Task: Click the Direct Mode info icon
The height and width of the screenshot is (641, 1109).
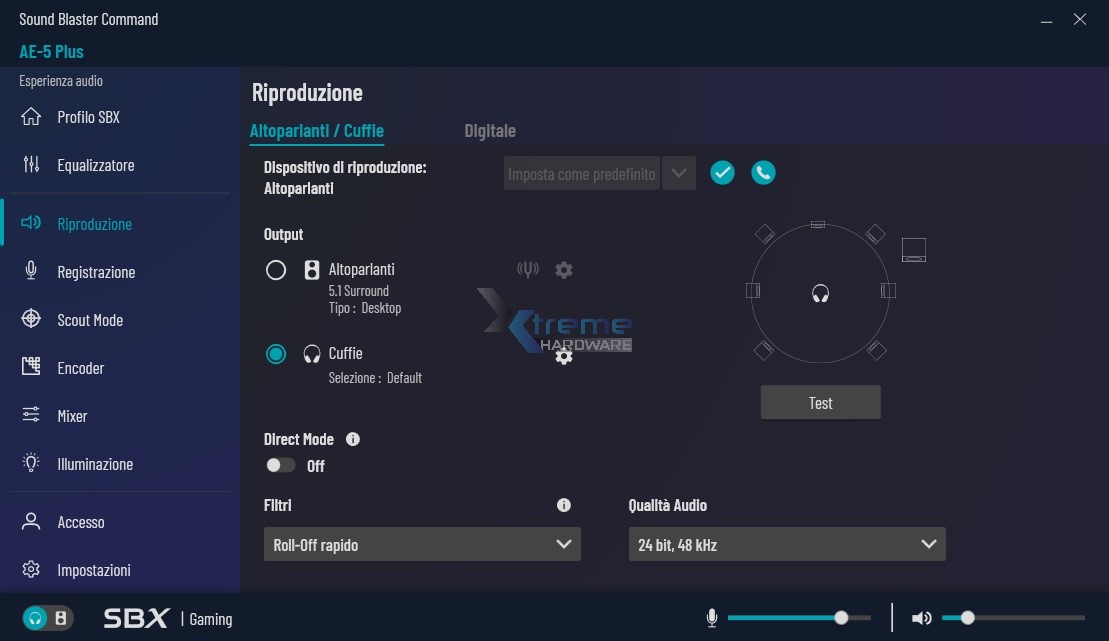Action: (x=353, y=439)
